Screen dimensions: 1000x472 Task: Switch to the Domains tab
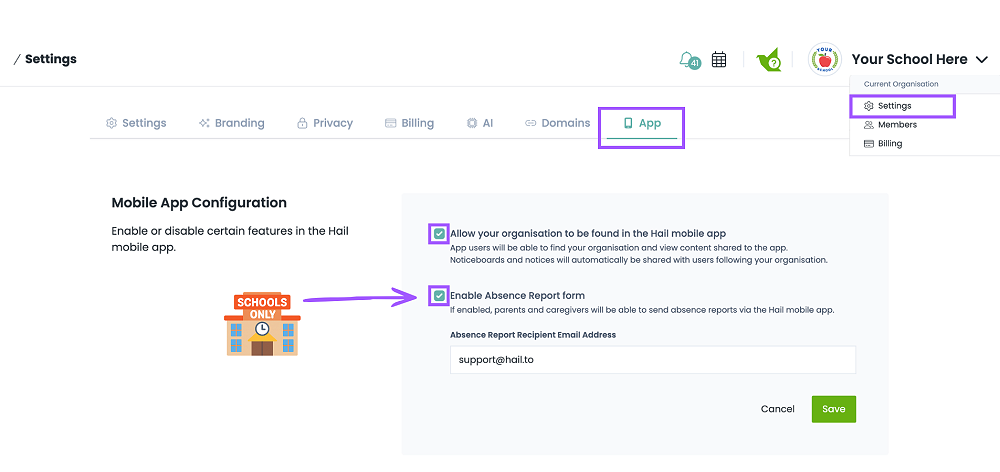(x=557, y=123)
